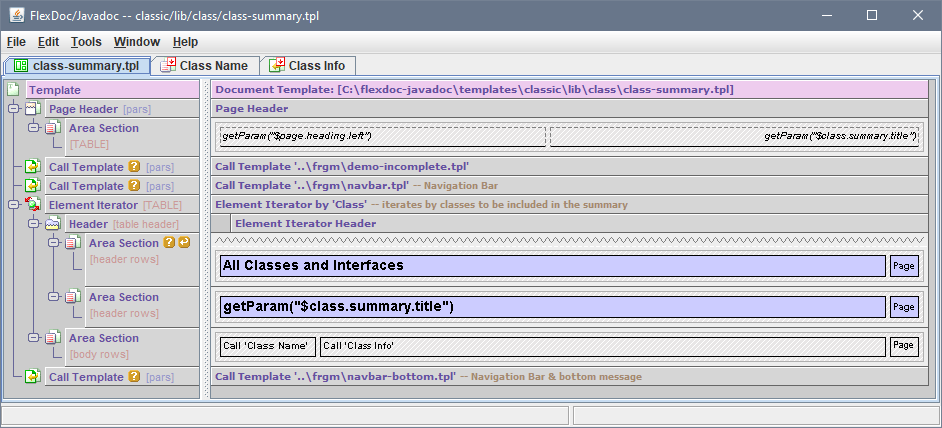The width and height of the screenshot is (942, 428).
Task: Switch to the Class Info tab
Action: pos(308,65)
